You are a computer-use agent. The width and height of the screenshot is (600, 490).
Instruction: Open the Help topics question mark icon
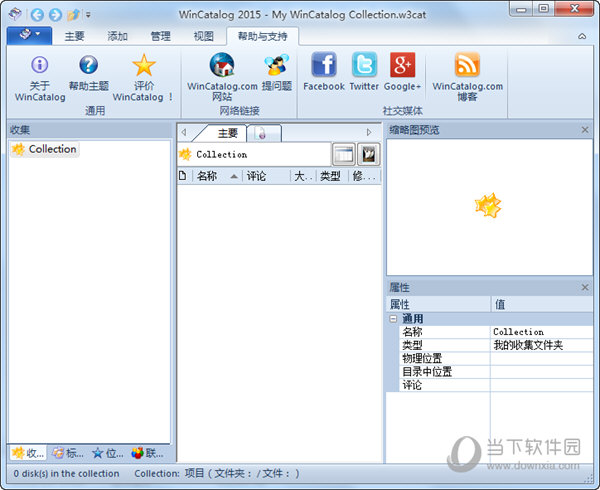tap(88, 65)
